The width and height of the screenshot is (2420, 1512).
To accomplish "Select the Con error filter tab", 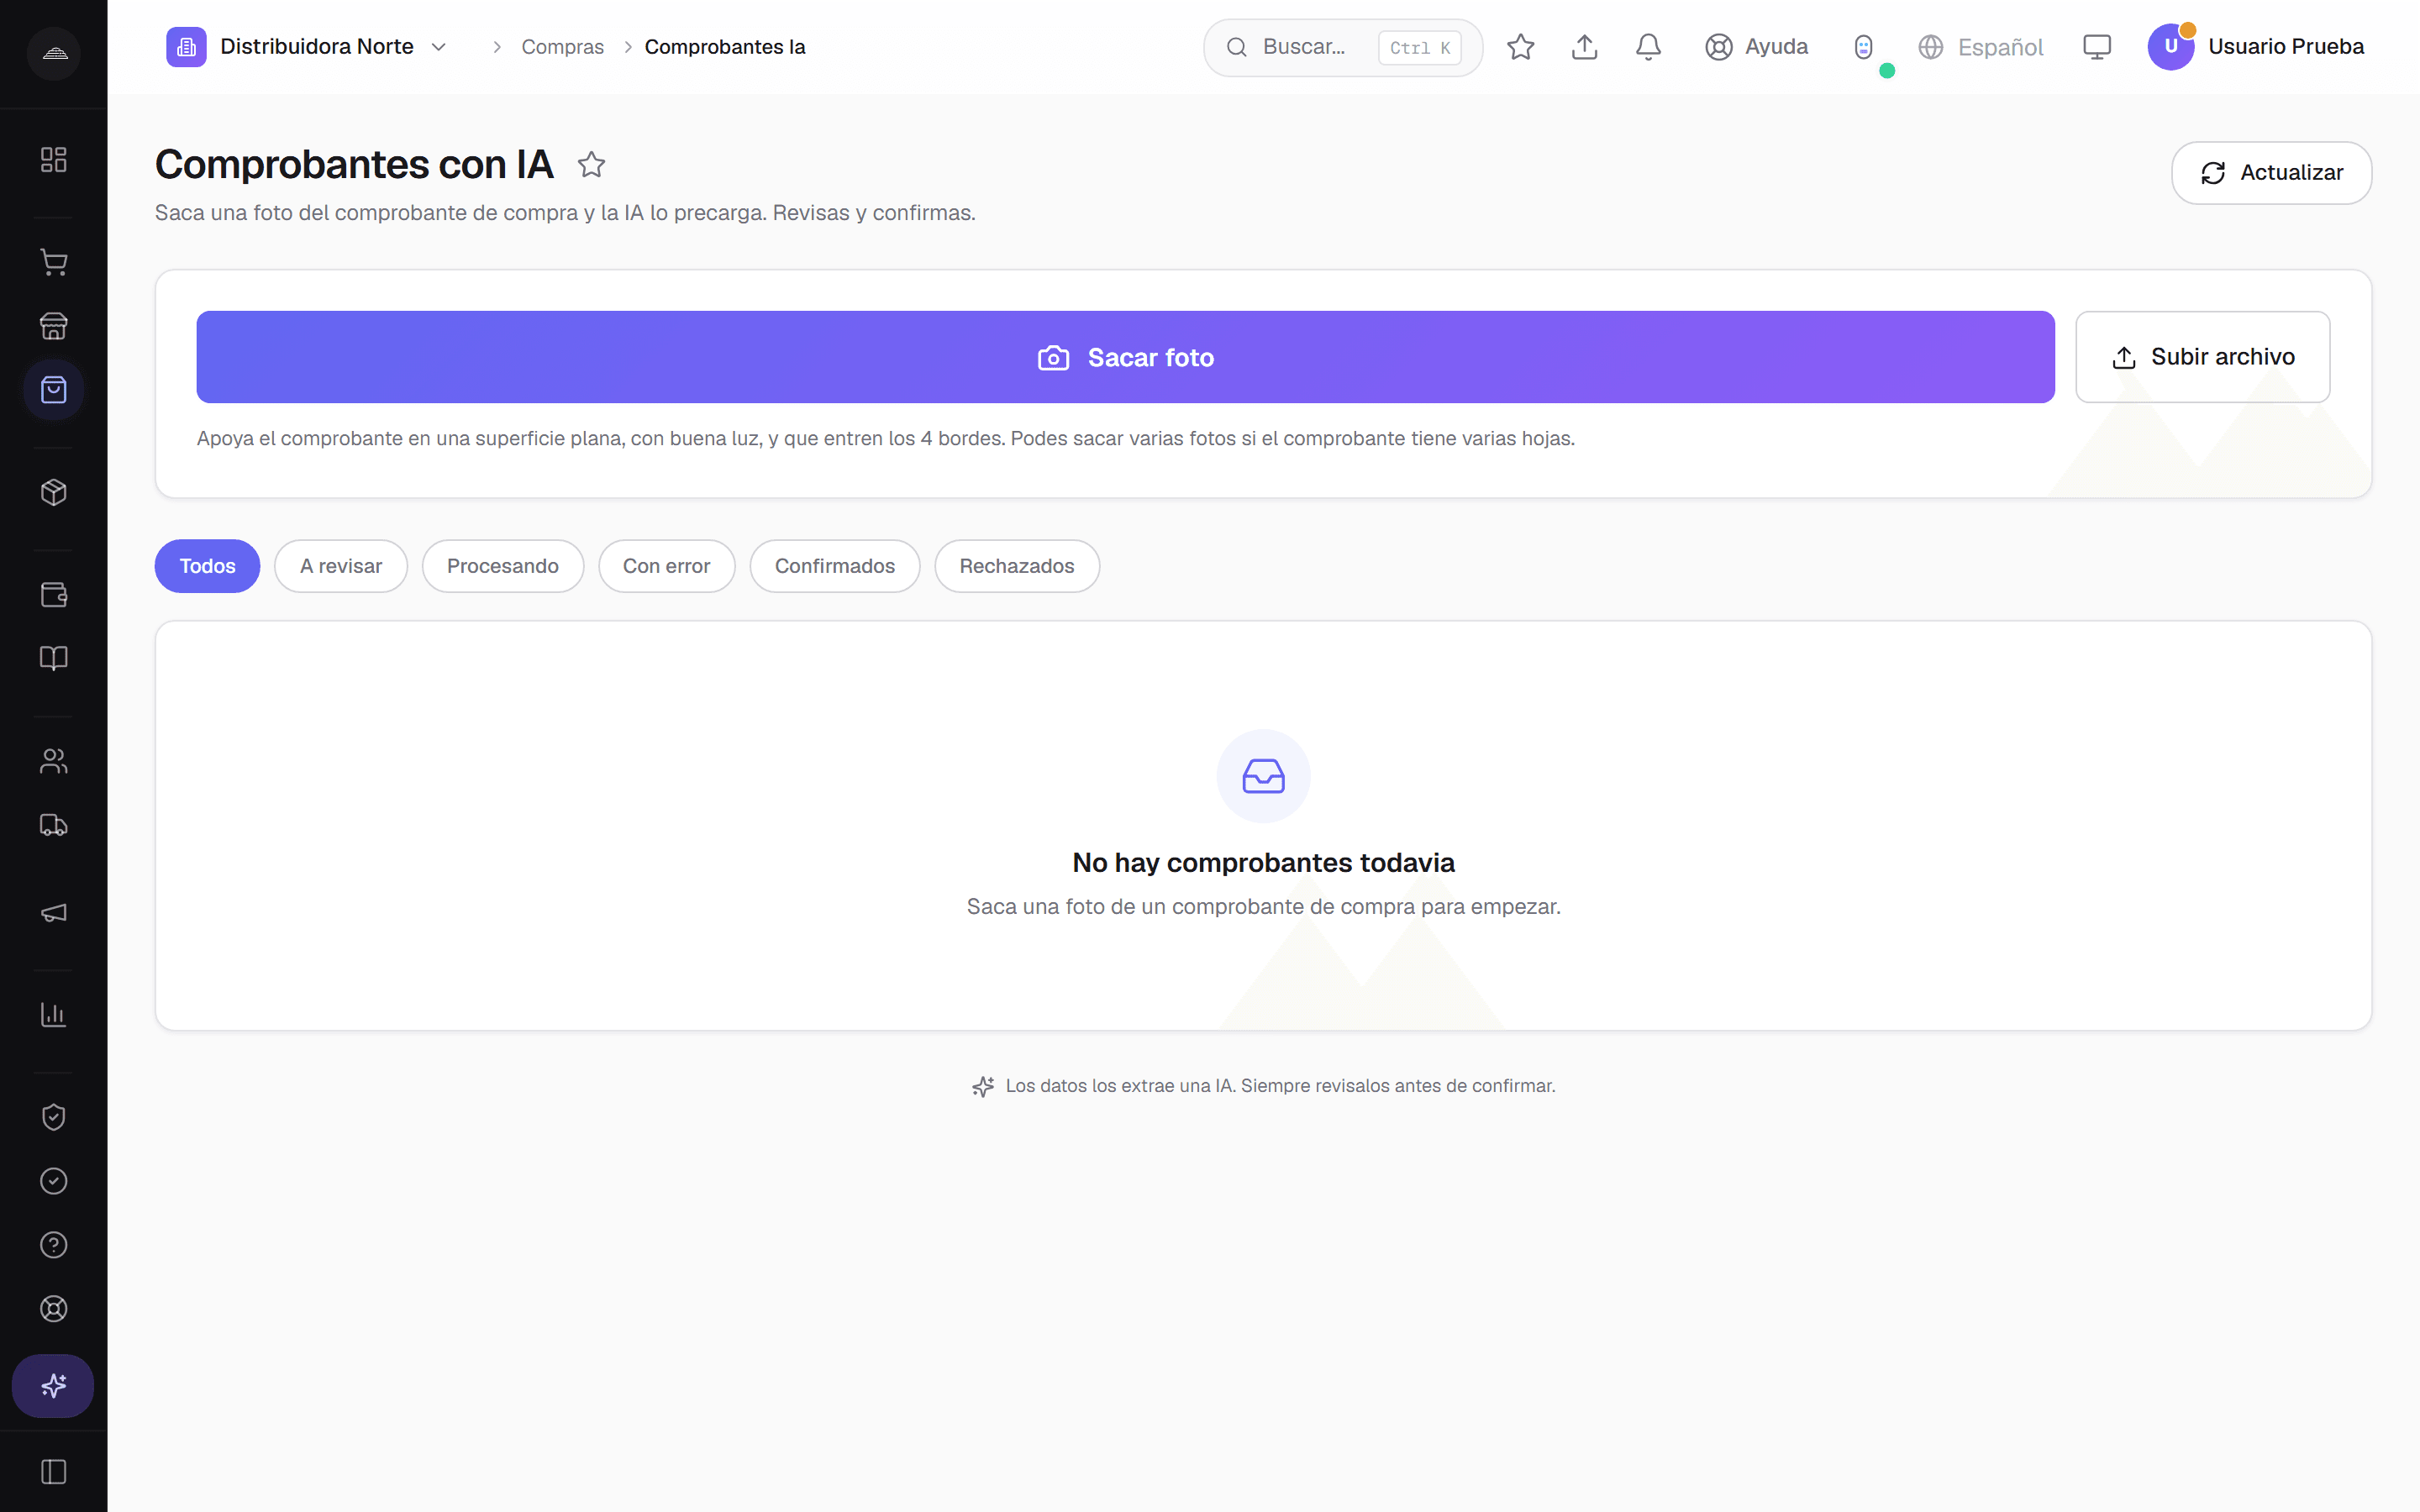I will tap(666, 566).
